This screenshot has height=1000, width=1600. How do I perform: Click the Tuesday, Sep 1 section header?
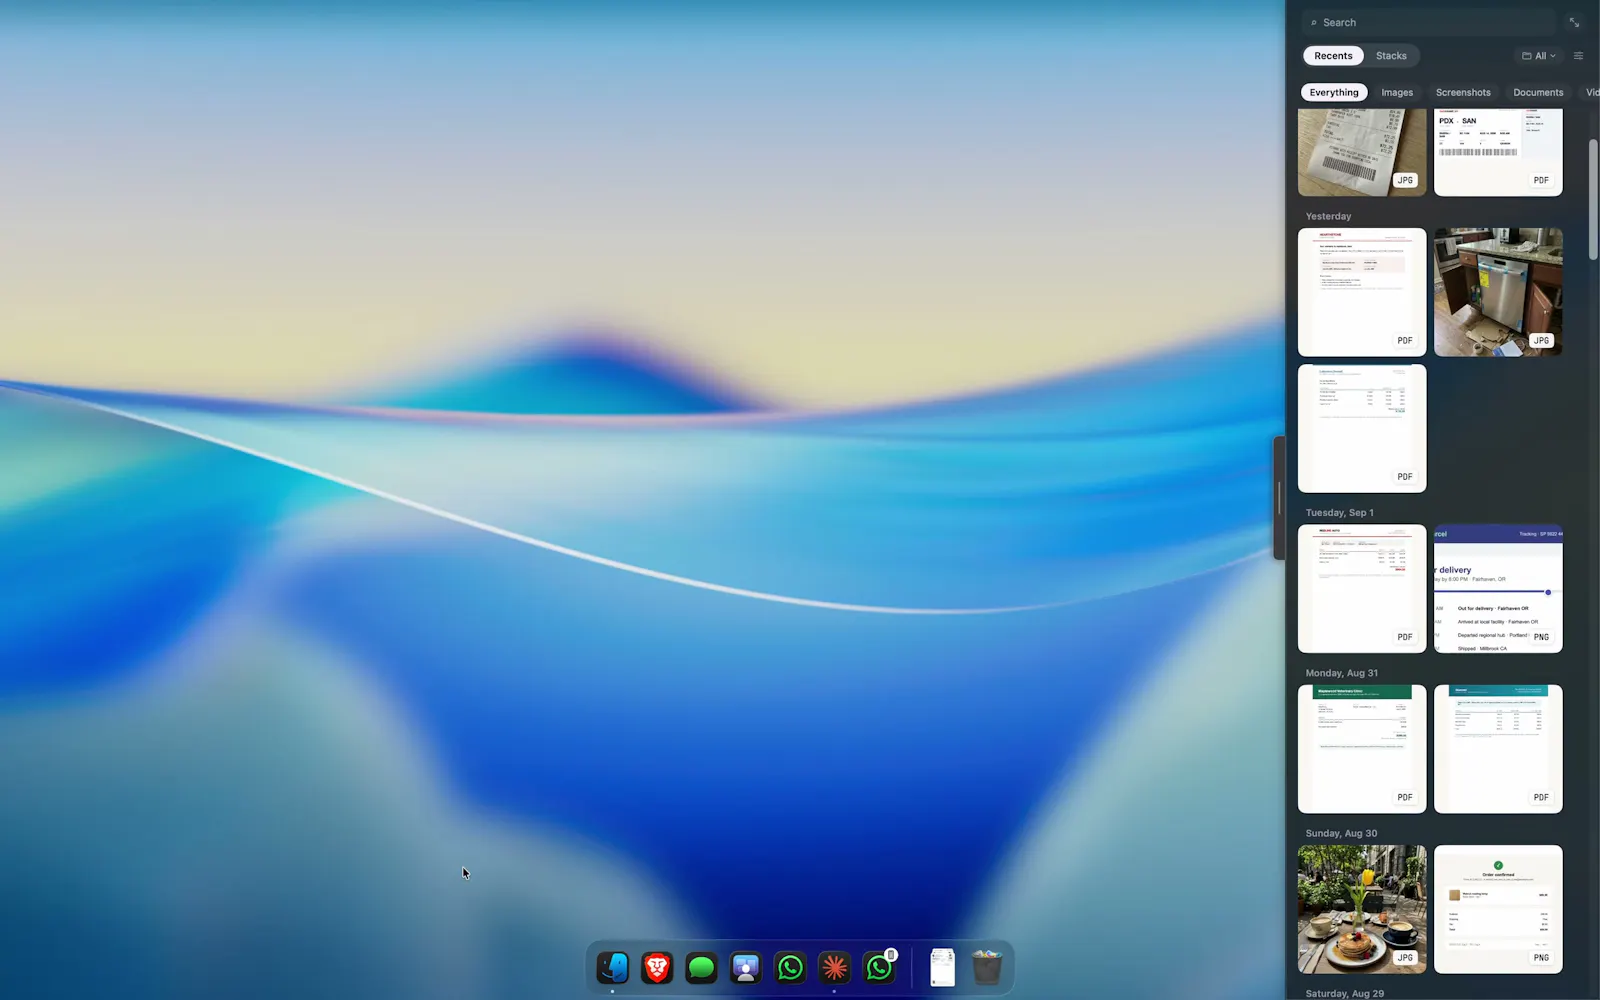[1339, 512]
